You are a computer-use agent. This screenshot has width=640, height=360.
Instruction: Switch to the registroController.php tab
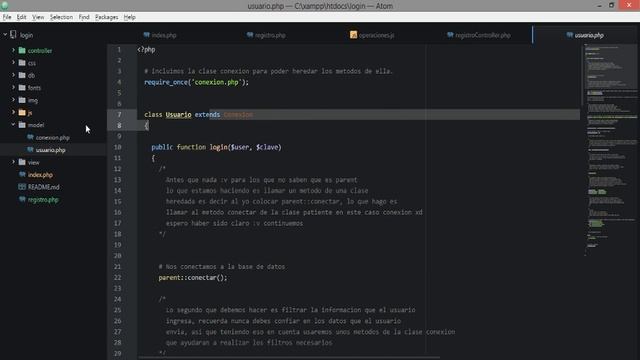point(479,35)
